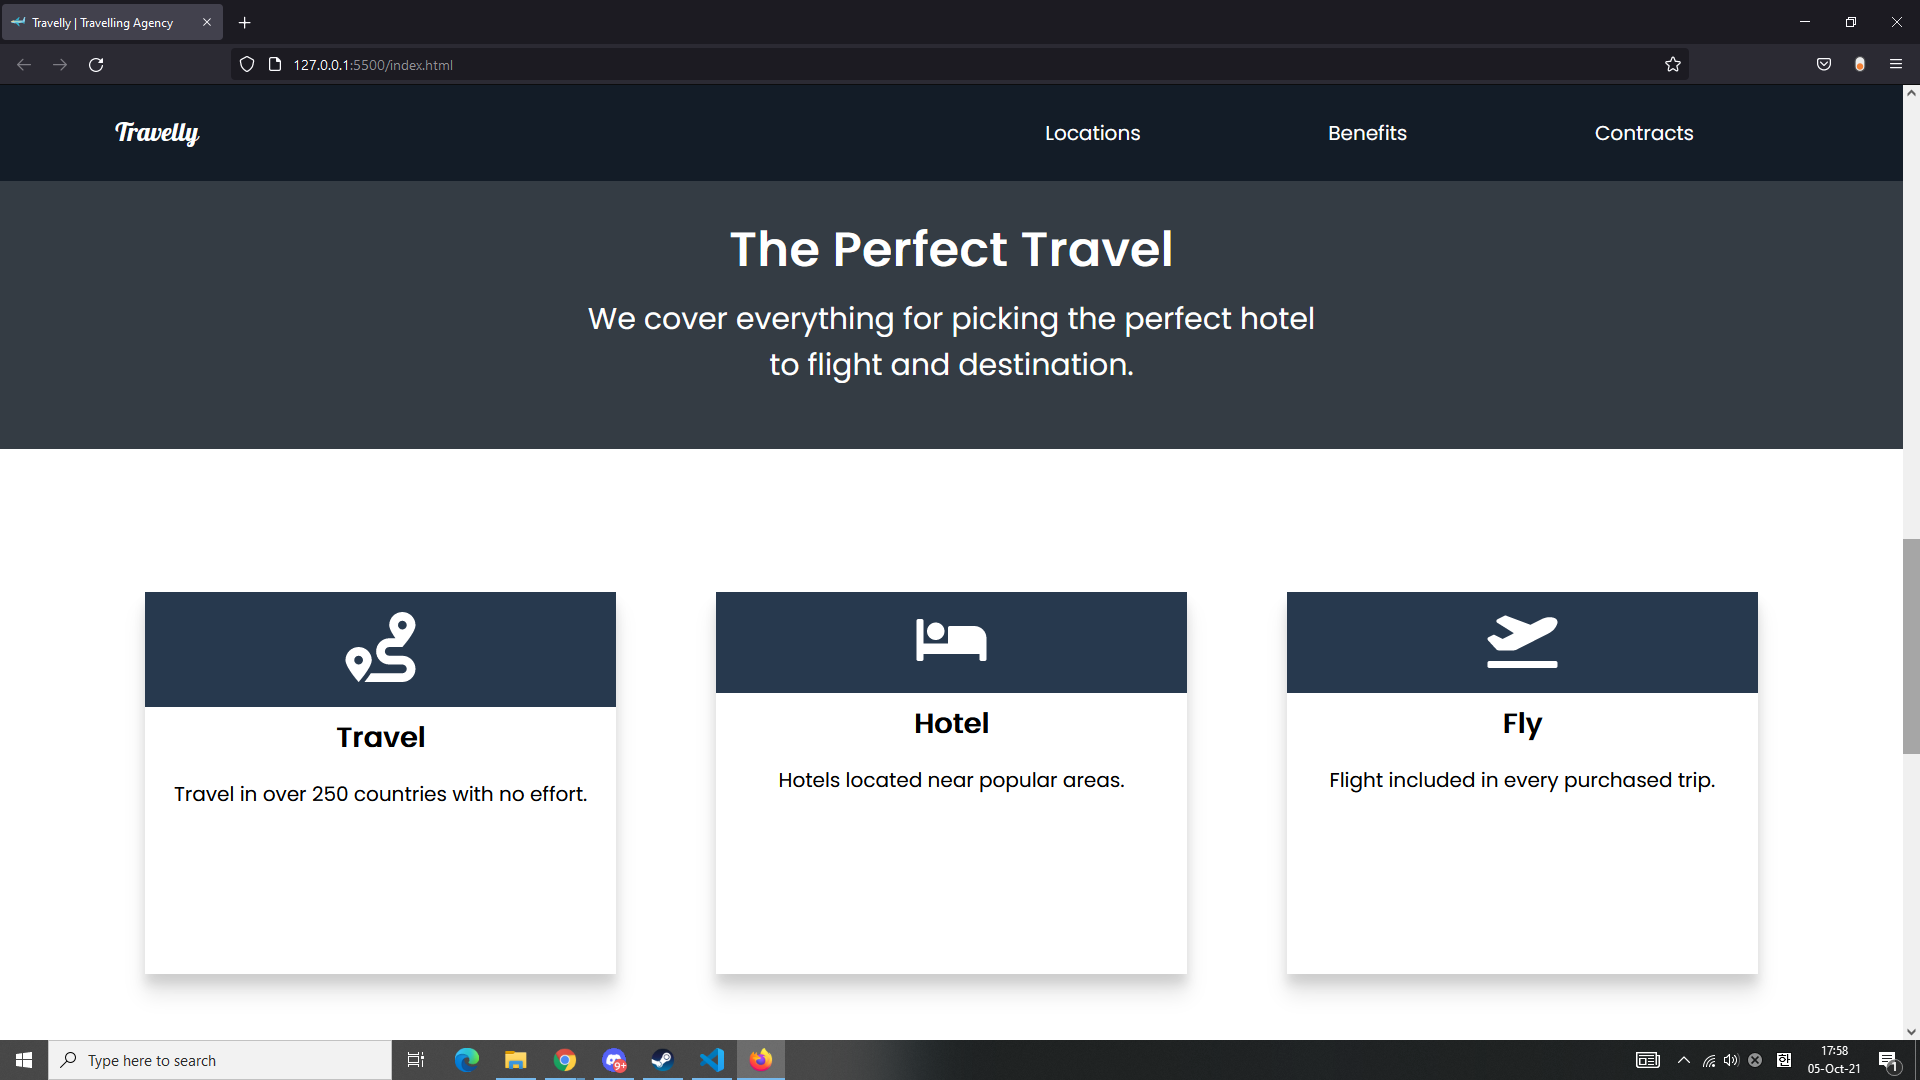Open the tracking protection shield icon
Viewport: 1920px width, 1080px height.
246,64
